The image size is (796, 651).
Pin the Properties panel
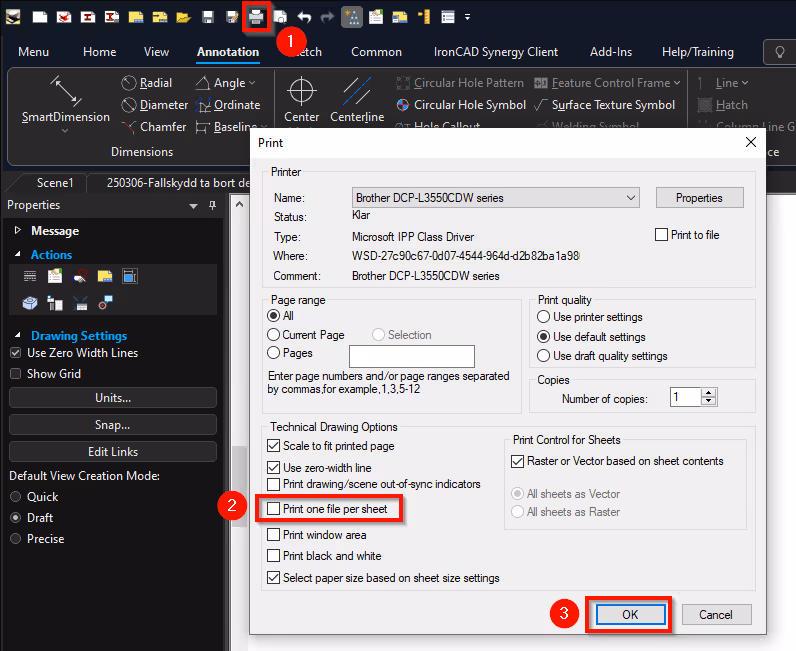point(212,205)
